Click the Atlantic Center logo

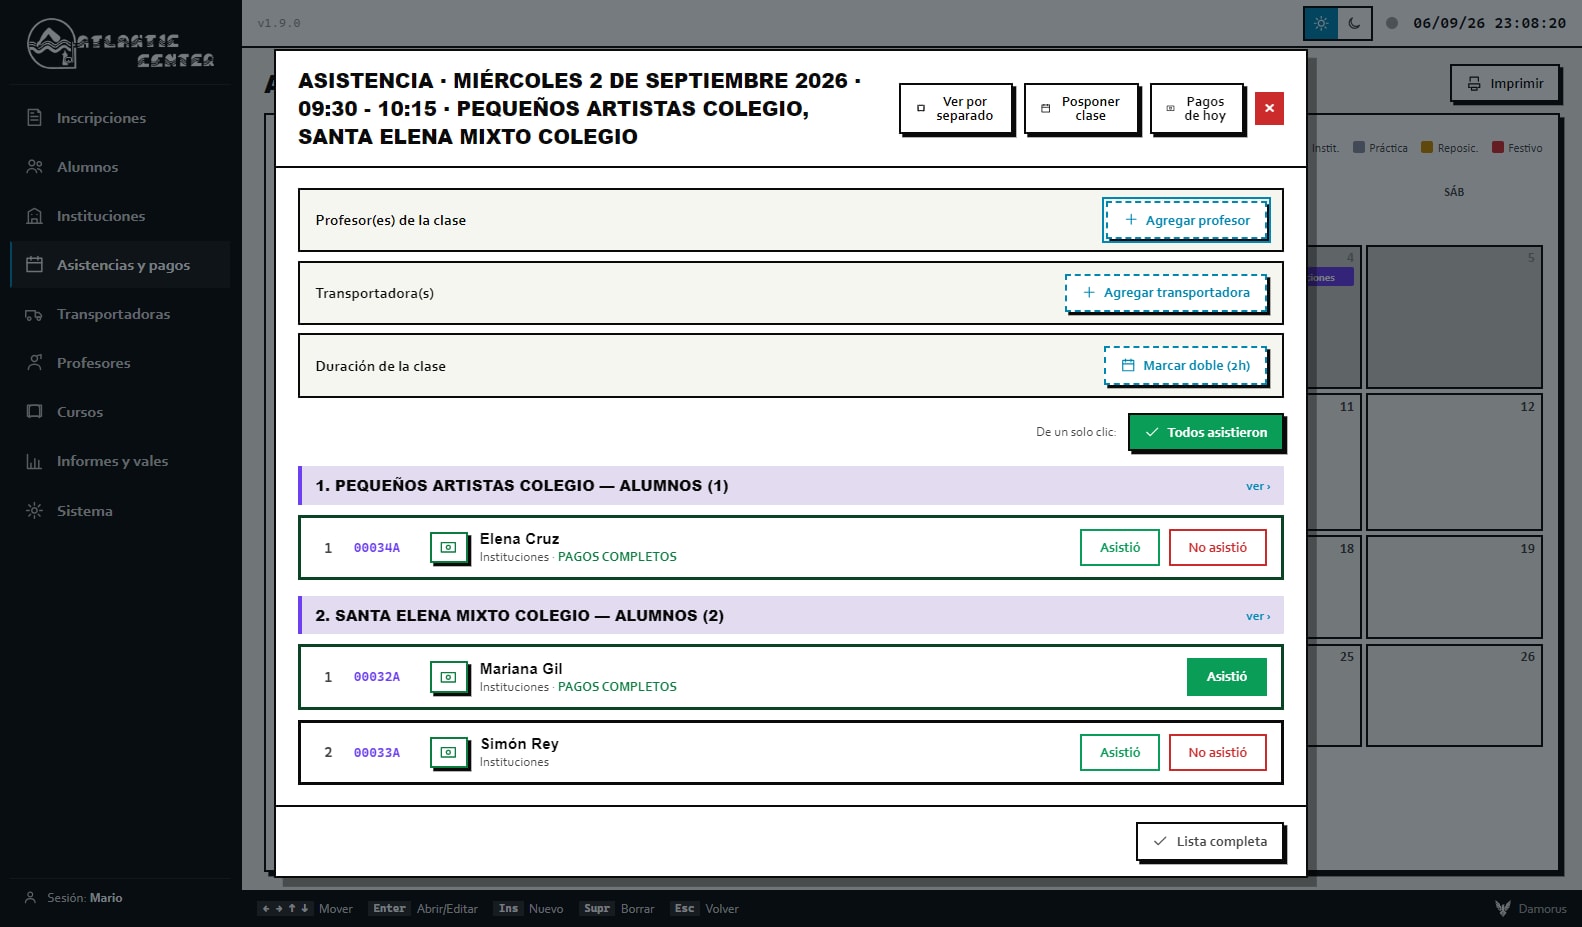120,44
